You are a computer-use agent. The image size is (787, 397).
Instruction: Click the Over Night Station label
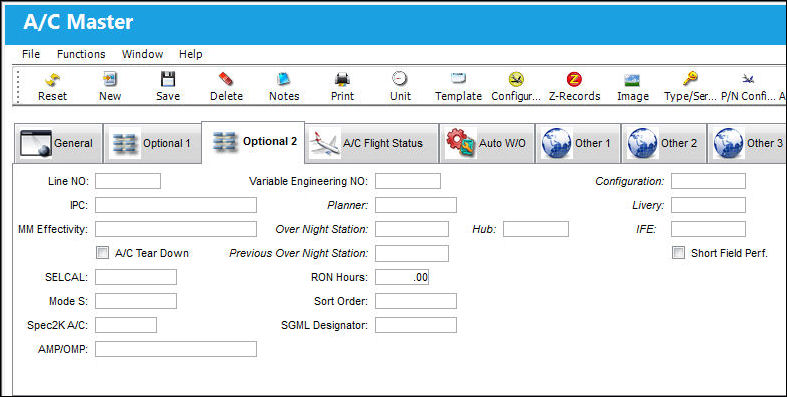(x=322, y=229)
